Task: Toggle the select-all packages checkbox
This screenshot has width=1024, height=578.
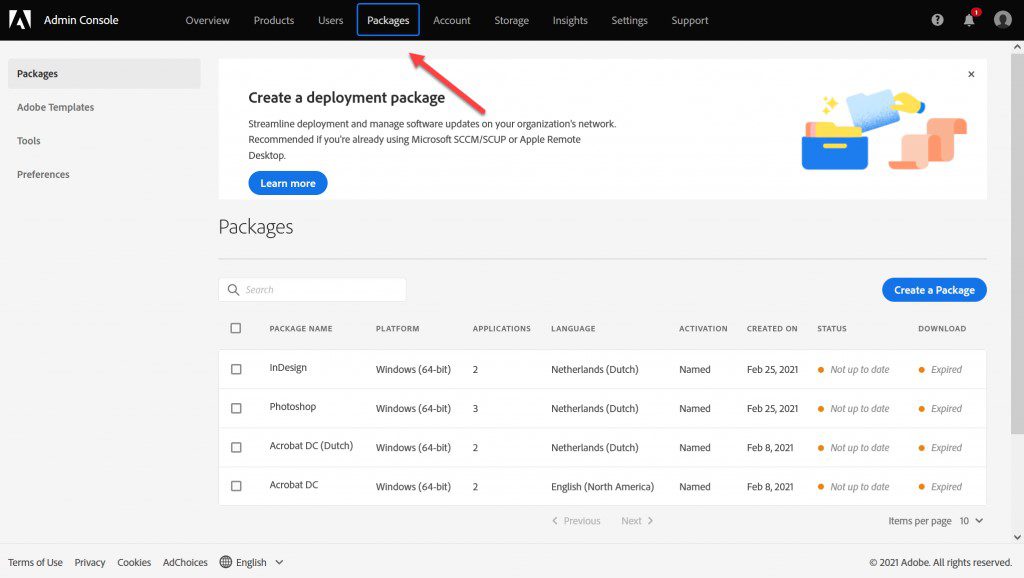Action: click(236, 328)
